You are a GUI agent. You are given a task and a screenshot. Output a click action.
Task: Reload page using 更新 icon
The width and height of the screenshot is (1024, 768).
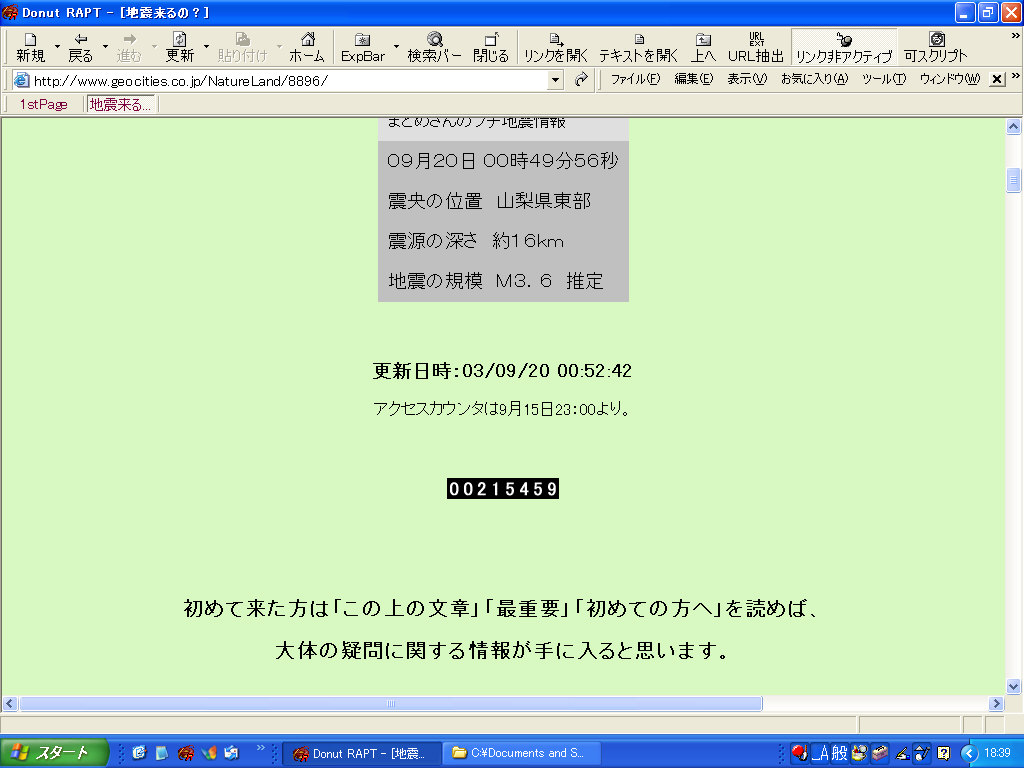coord(180,47)
